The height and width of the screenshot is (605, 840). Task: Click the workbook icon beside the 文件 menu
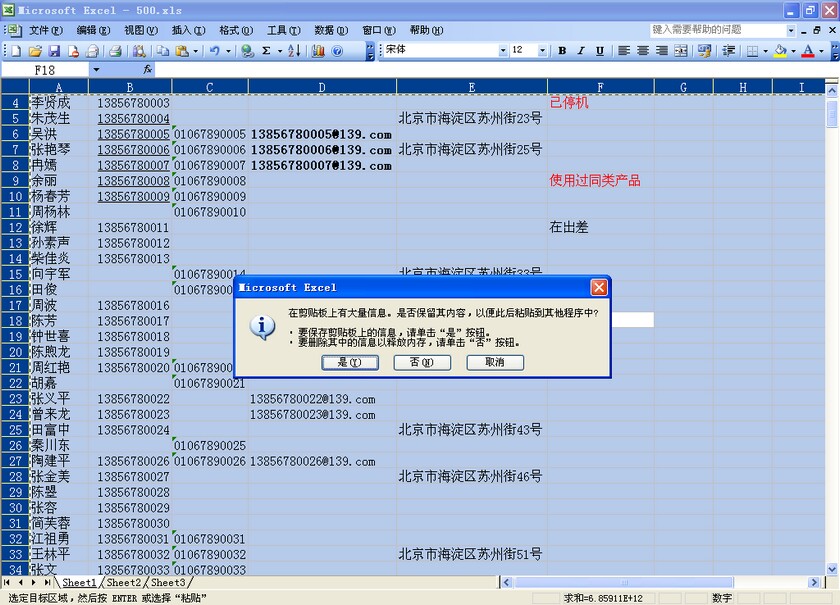[x=13, y=31]
